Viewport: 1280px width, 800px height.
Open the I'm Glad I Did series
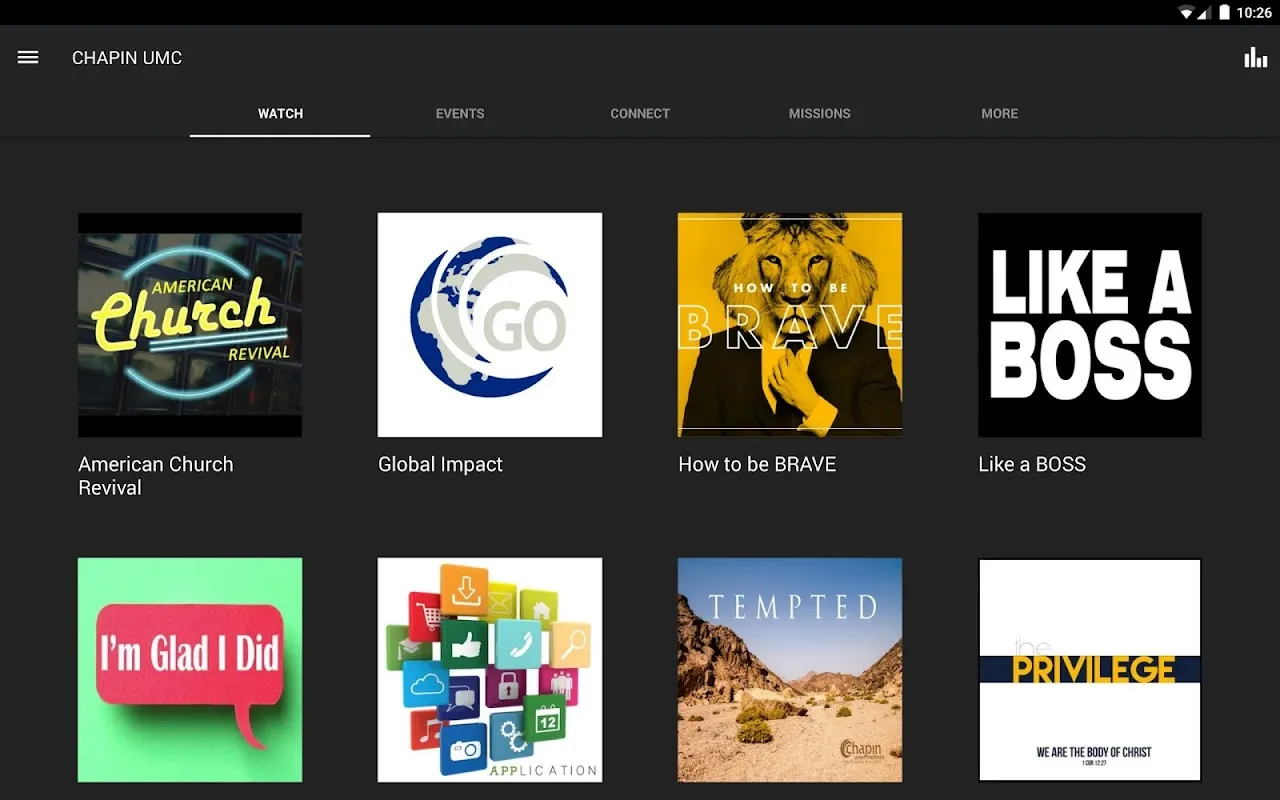[190, 670]
